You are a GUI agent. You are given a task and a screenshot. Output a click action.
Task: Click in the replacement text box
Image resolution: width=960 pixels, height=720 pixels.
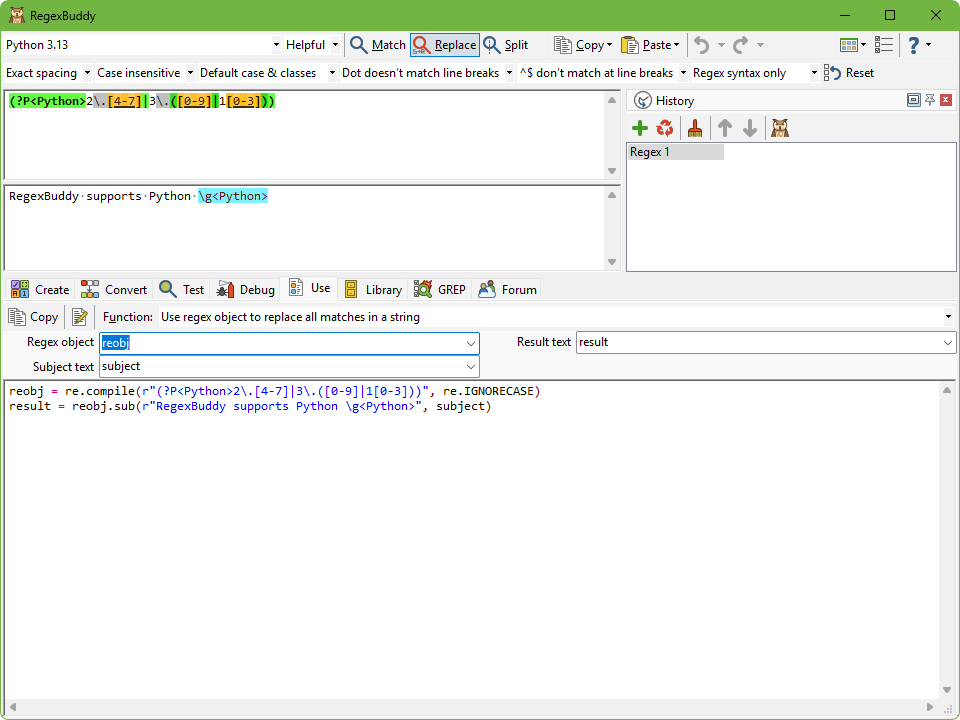(305, 228)
